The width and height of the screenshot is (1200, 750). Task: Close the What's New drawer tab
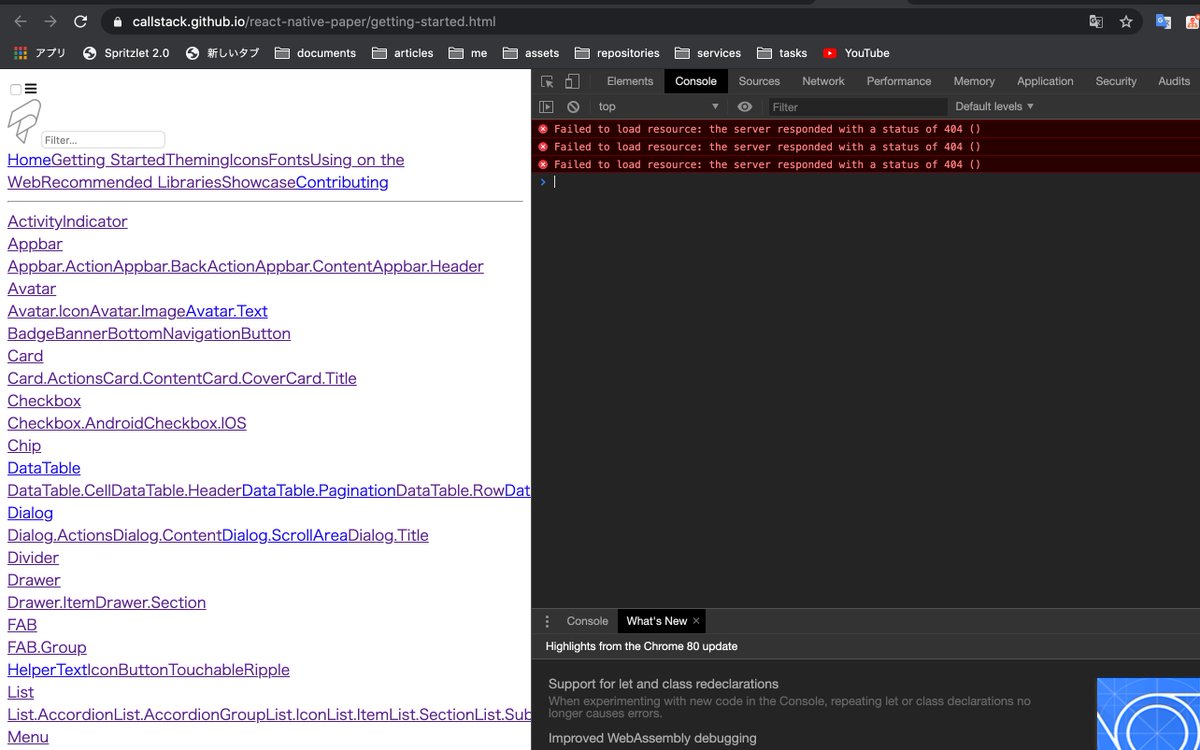tap(696, 621)
